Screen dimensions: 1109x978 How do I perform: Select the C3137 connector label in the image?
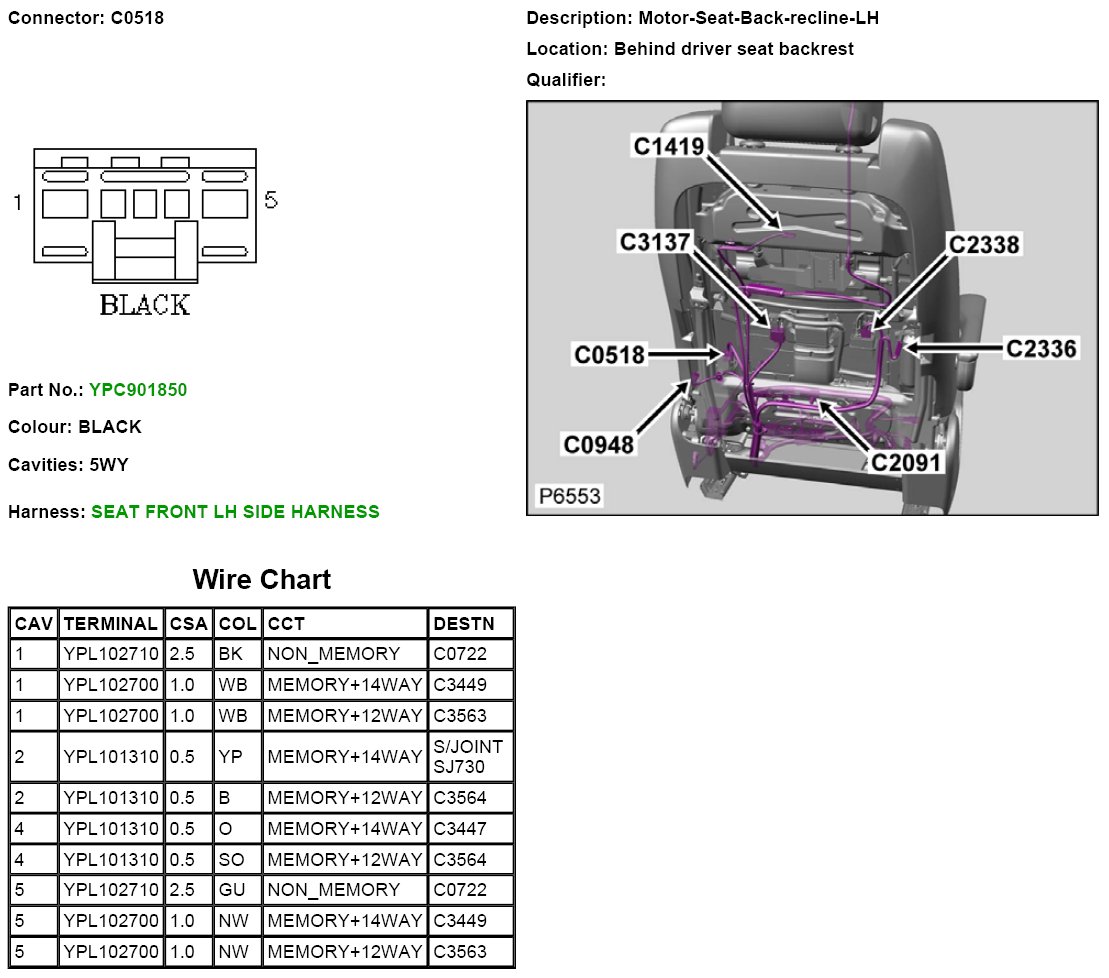(x=656, y=242)
